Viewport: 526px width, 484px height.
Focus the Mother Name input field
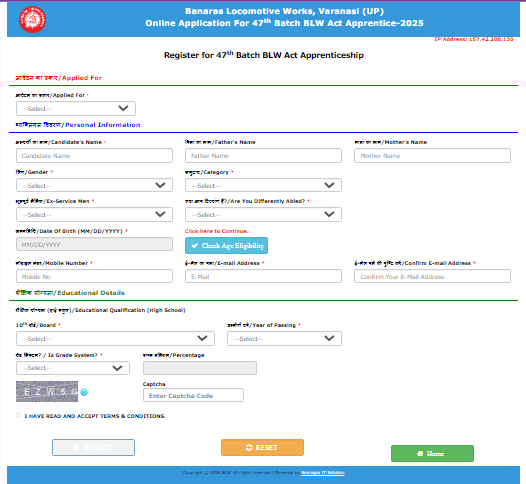pyautogui.click(x=432, y=156)
